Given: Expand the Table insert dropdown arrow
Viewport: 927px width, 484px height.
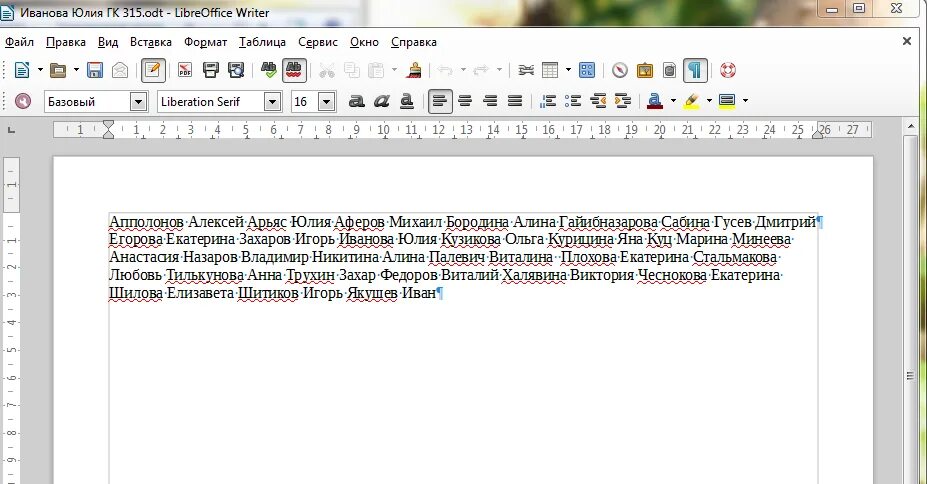Looking at the screenshot, I should pyautogui.click(x=568, y=70).
